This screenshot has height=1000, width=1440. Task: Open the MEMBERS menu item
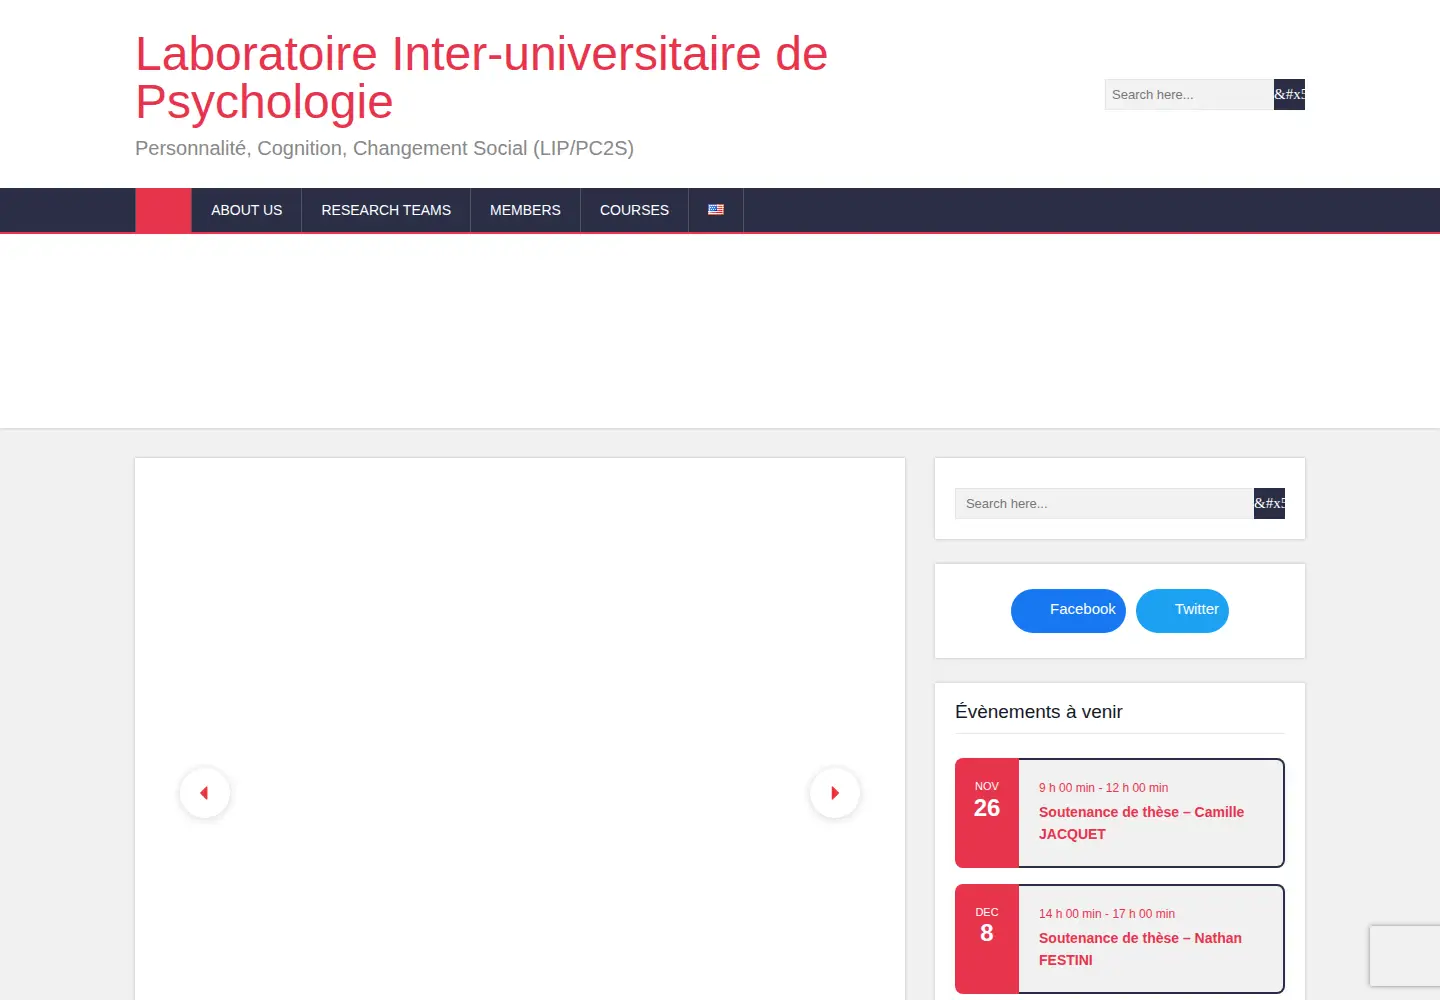tap(525, 210)
